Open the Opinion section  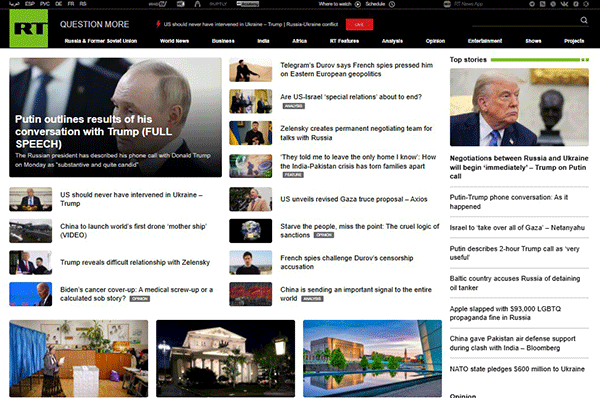pyautogui.click(x=435, y=41)
